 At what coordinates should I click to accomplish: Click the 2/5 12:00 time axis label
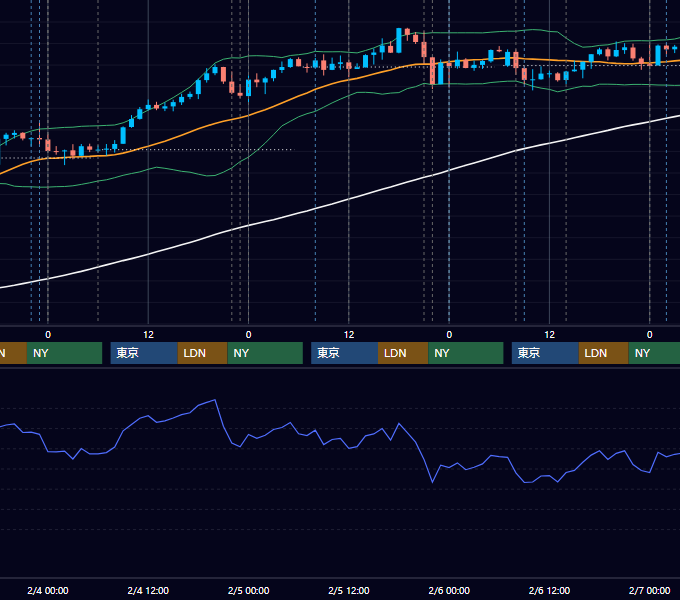pos(349,590)
